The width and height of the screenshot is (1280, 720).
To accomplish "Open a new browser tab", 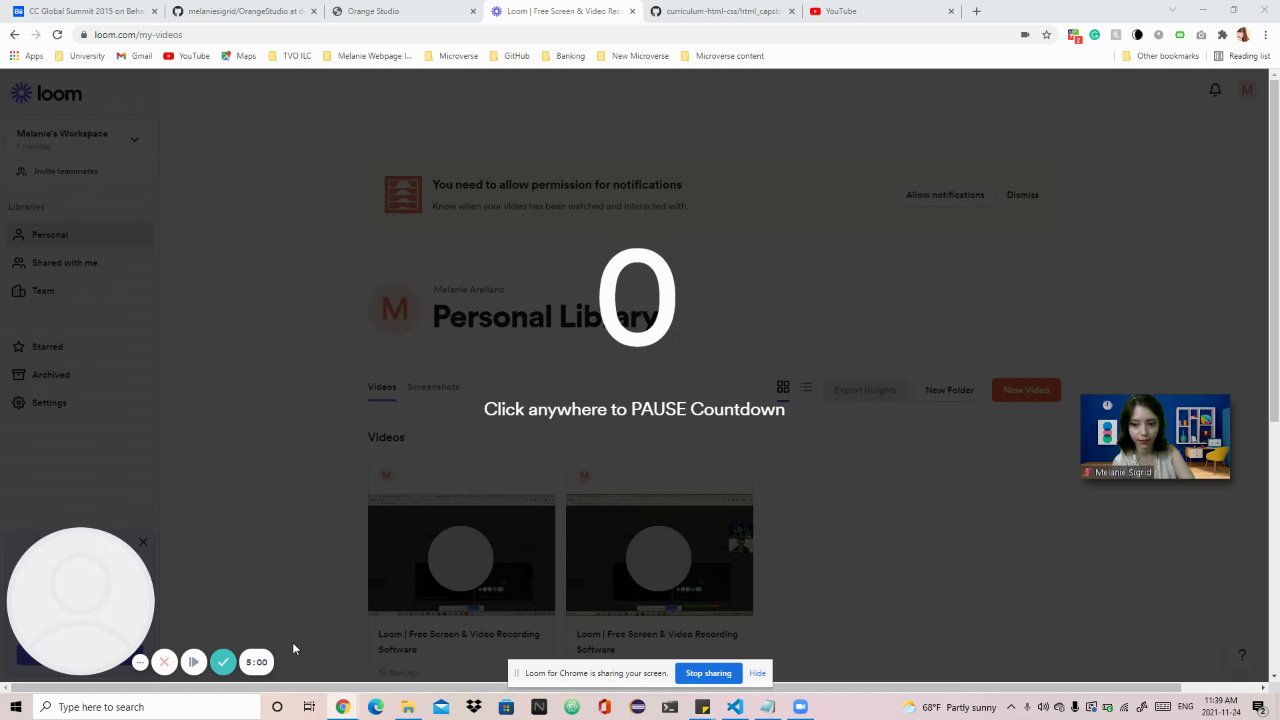I will point(976,11).
